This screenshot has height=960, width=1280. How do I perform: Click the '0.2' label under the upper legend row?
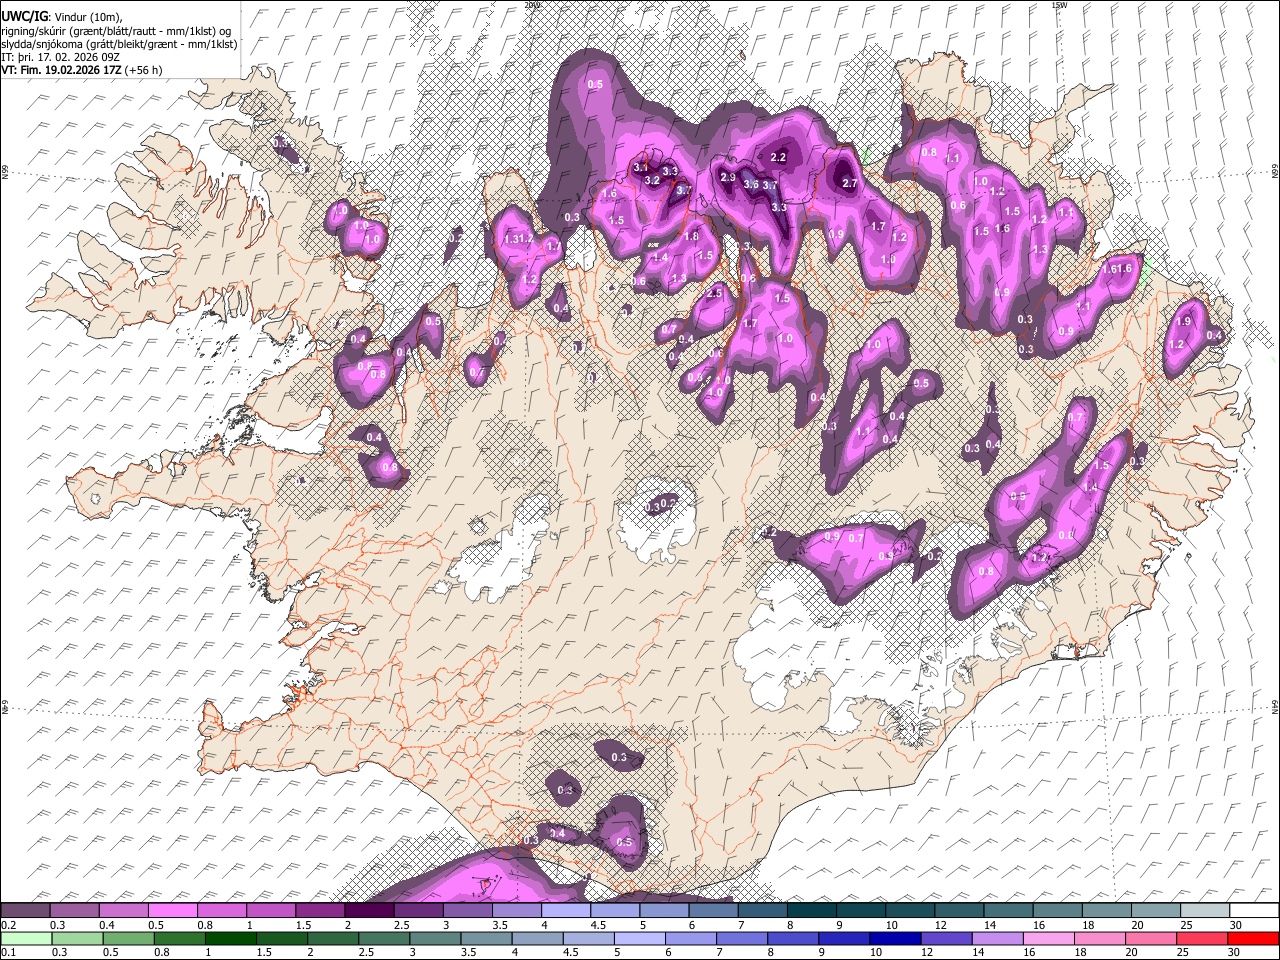pyautogui.click(x=9, y=925)
